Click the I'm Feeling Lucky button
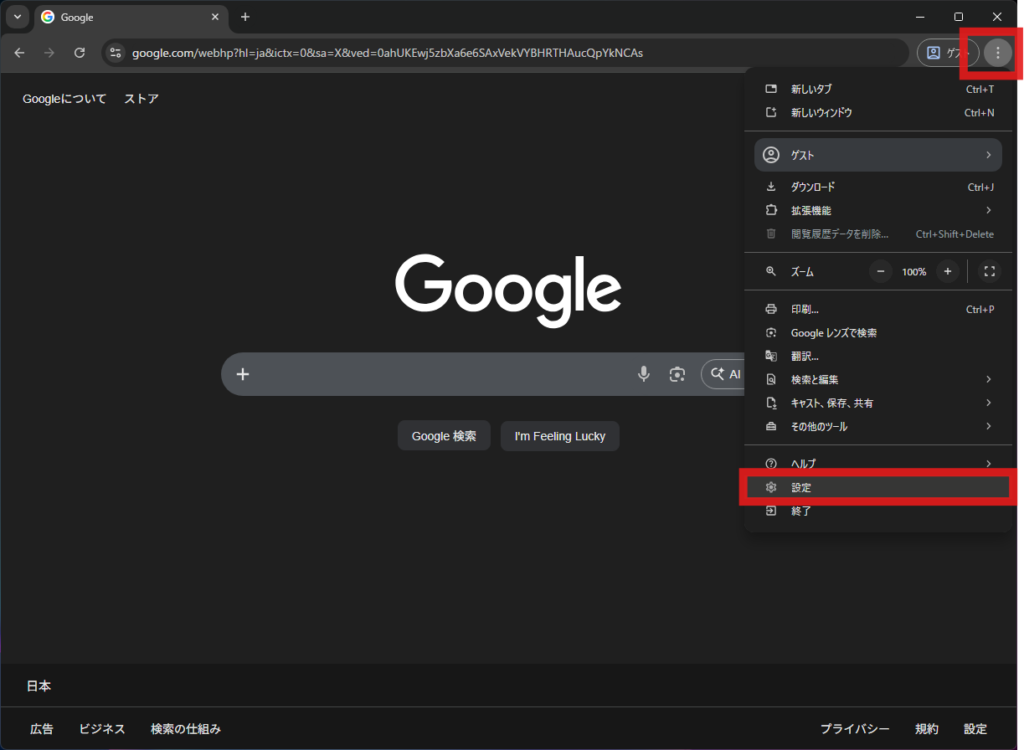 560,436
